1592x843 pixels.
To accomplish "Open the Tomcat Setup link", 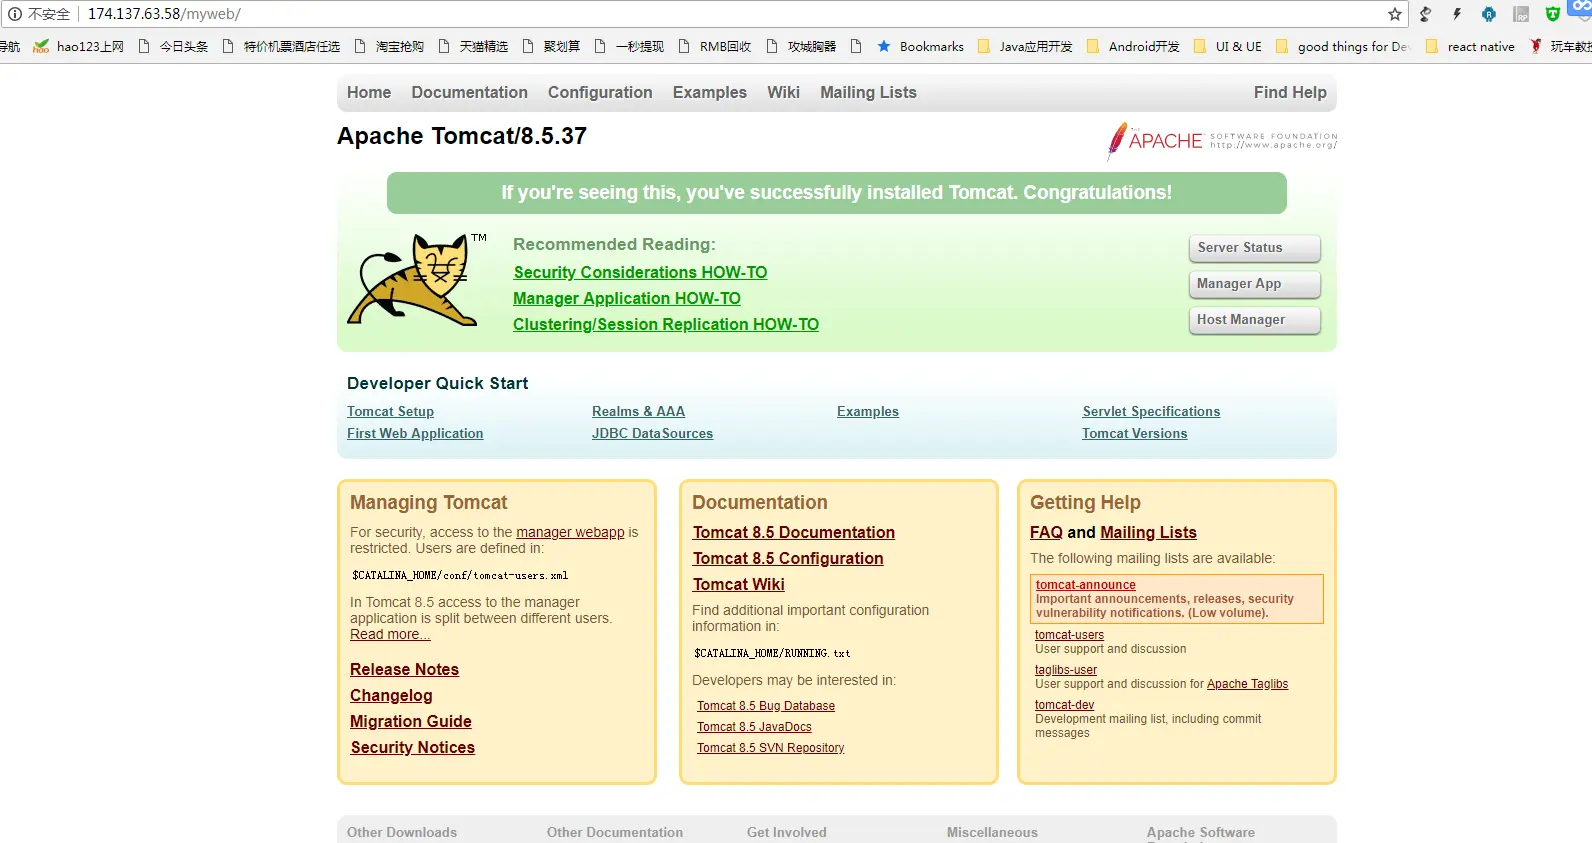I will (390, 411).
